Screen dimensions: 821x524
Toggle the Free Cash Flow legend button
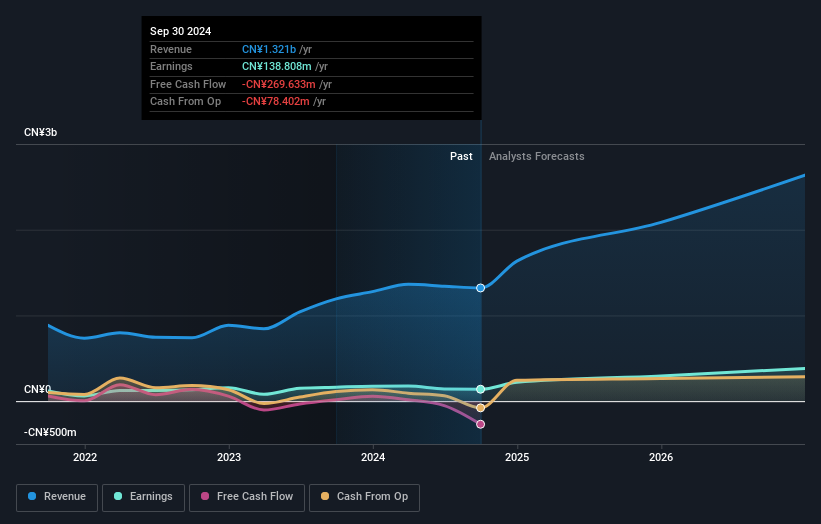[247, 497]
